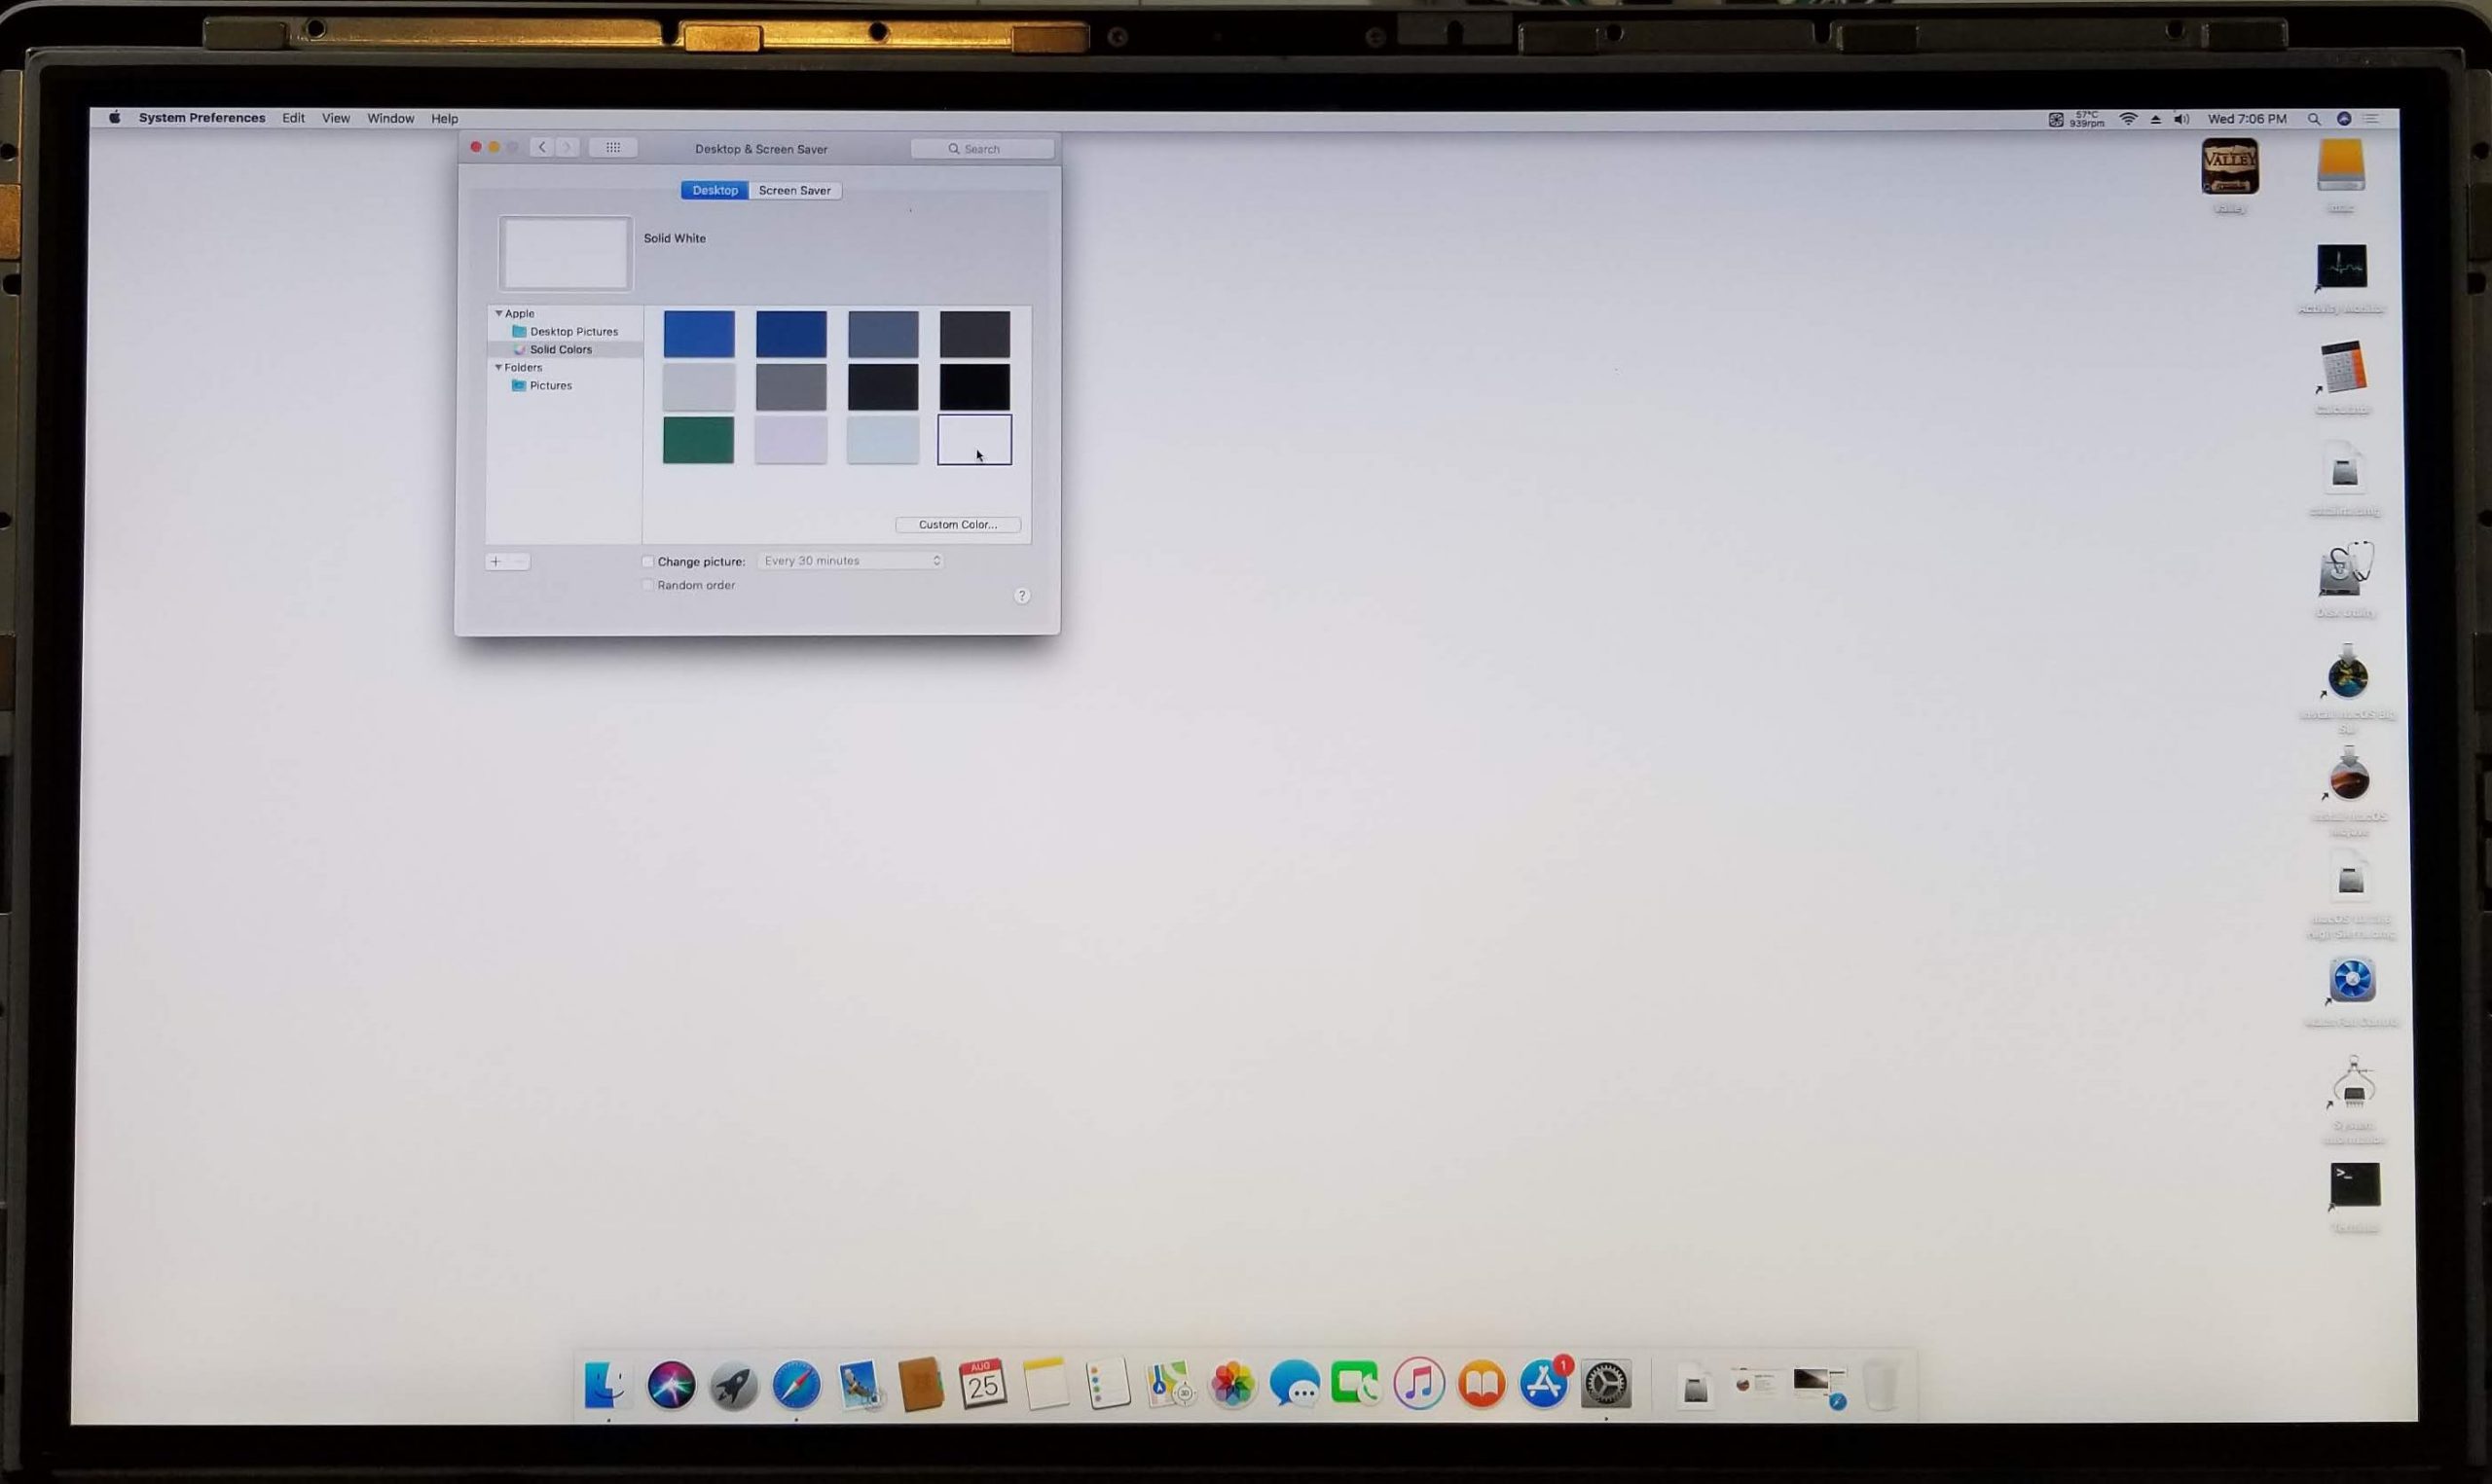Collapse the Folders disclosure triangle

499,367
